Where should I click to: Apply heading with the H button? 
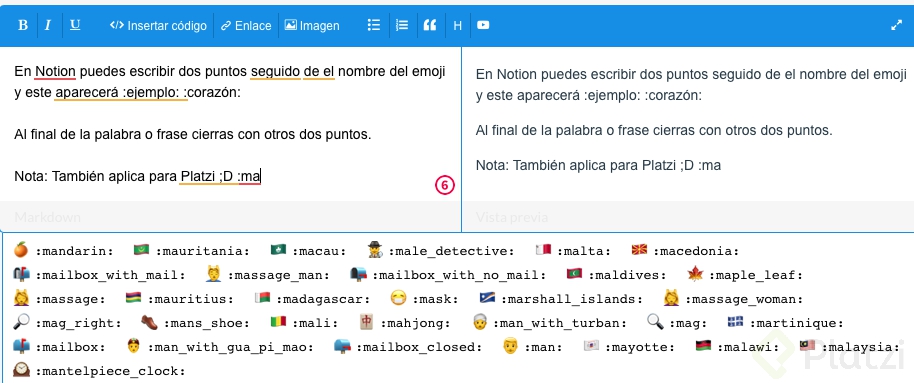[458, 26]
